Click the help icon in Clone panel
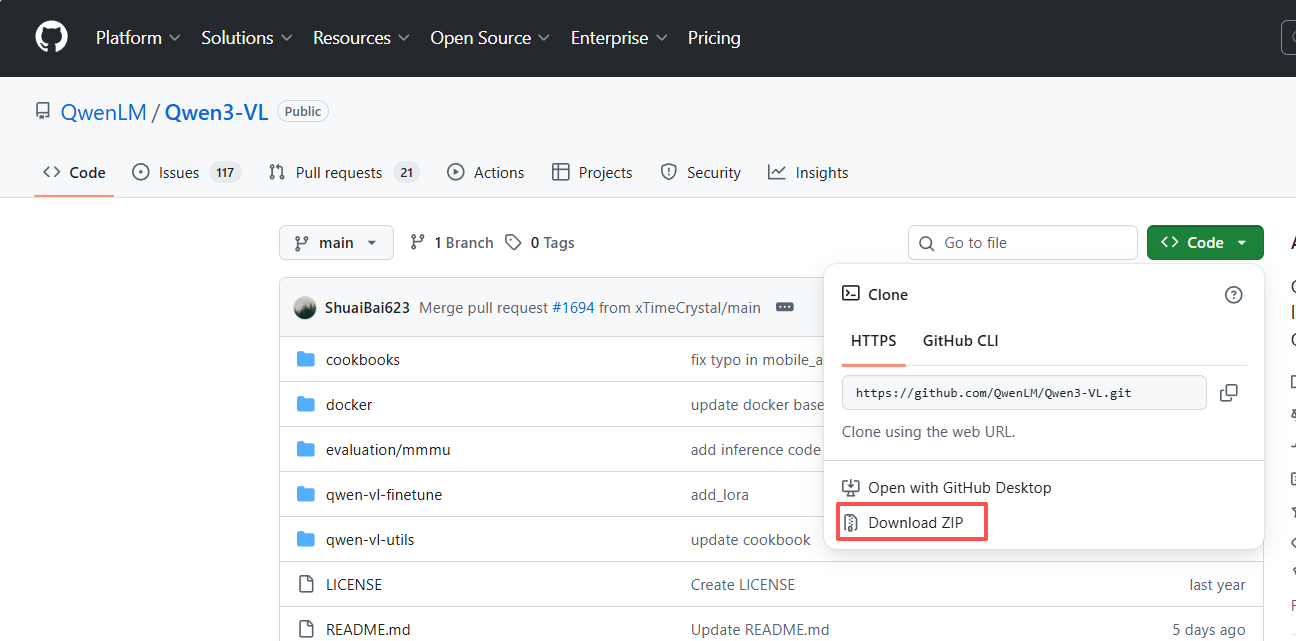The height and width of the screenshot is (641, 1296). point(1234,294)
